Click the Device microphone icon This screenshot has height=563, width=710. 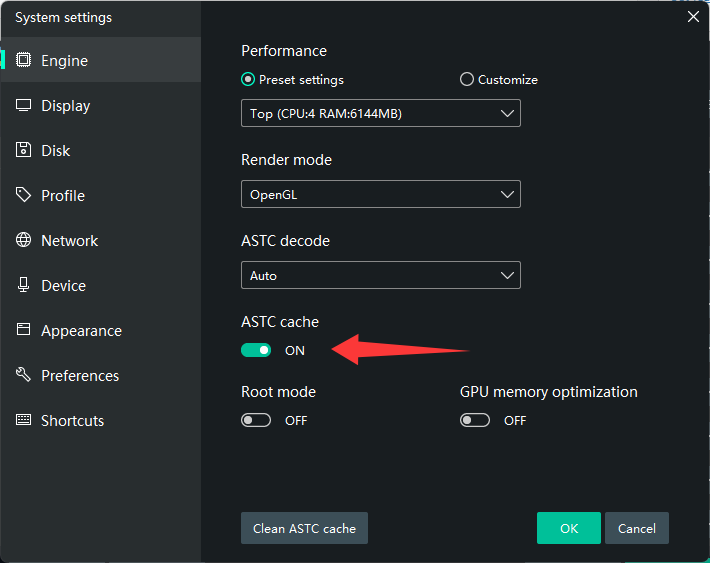point(24,285)
